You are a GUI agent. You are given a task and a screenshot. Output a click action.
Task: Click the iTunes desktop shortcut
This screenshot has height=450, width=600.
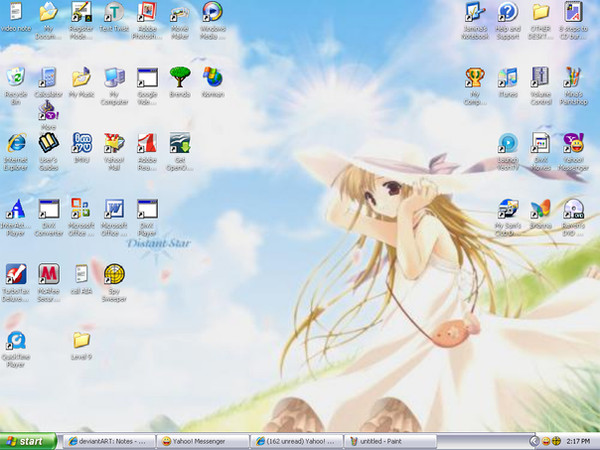(x=508, y=78)
